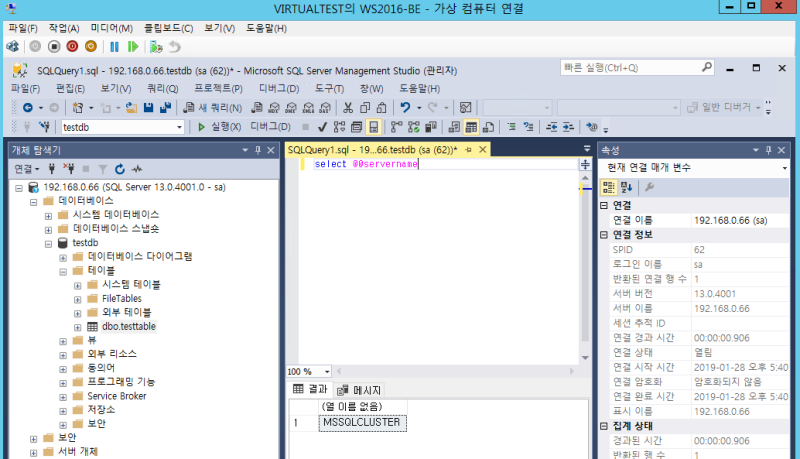The height and width of the screenshot is (459, 800).
Task: Toggle include client statistics
Action: [x=431, y=127]
